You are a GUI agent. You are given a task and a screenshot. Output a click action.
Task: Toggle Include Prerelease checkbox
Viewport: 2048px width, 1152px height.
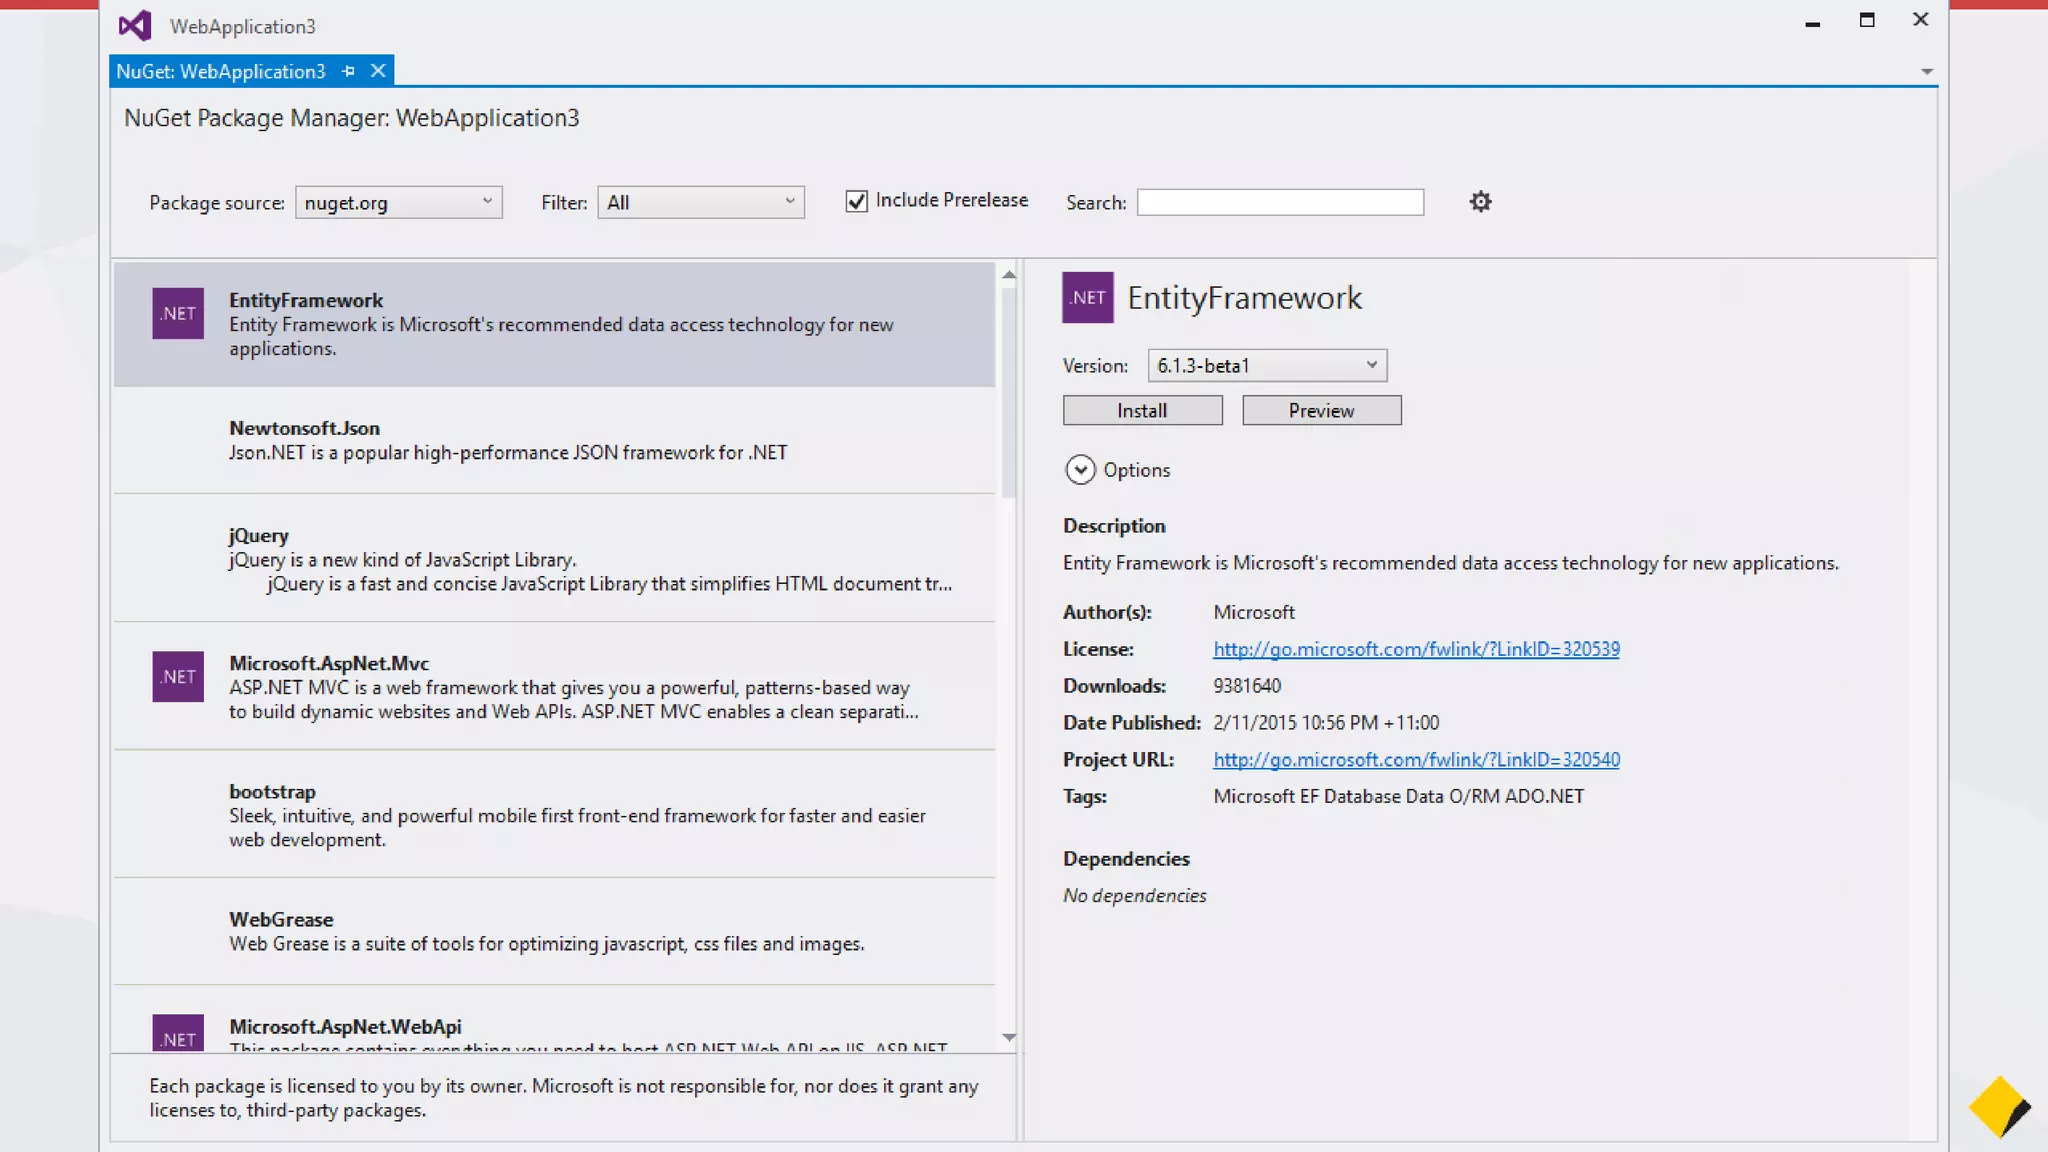[856, 201]
